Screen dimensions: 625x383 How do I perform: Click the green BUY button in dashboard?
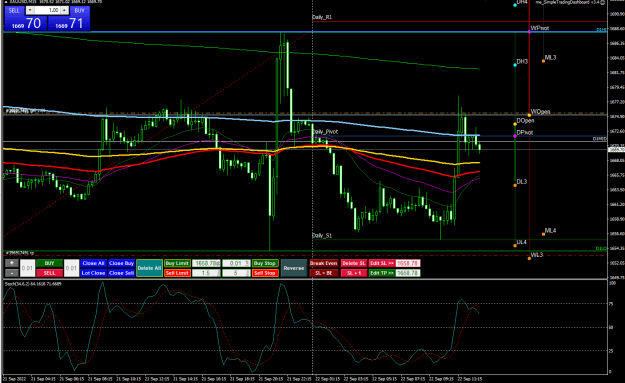click(x=49, y=263)
